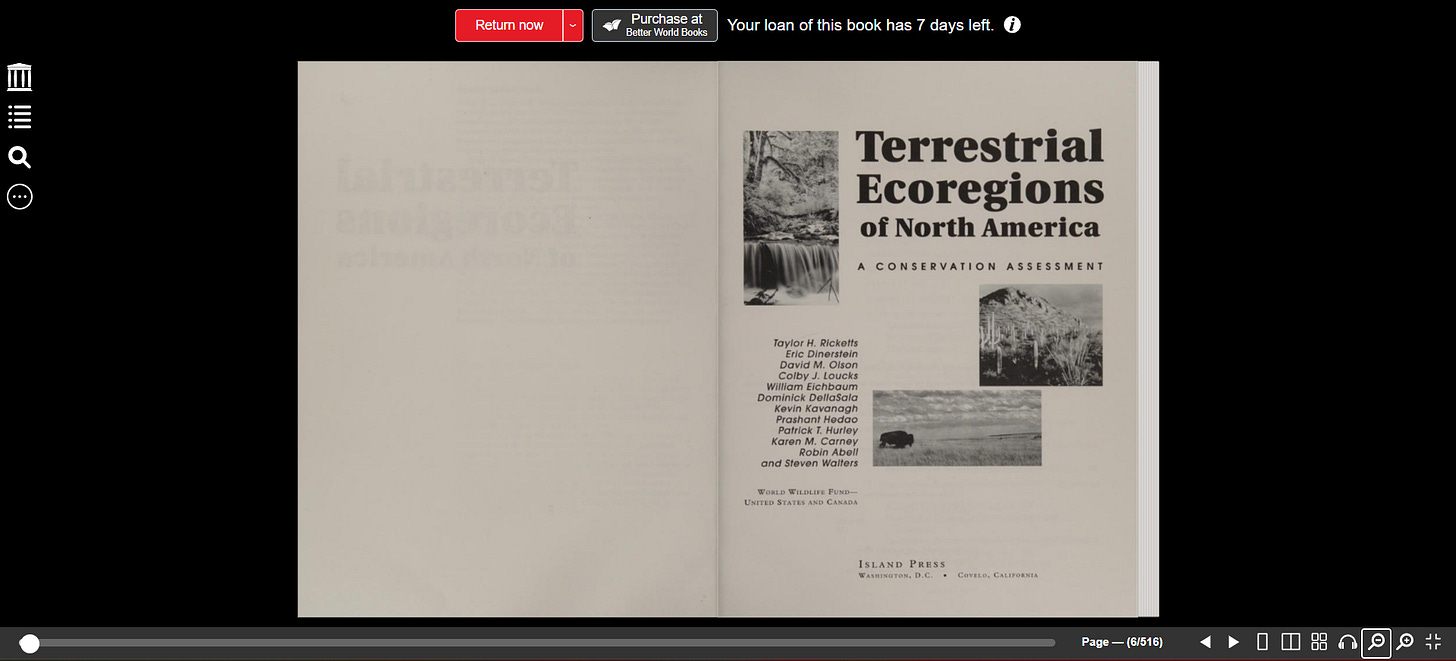Image resolution: width=1456 pixels, height=661 pixels.
Task: Go to next page with right arrow
Action: click(1233, 642)
